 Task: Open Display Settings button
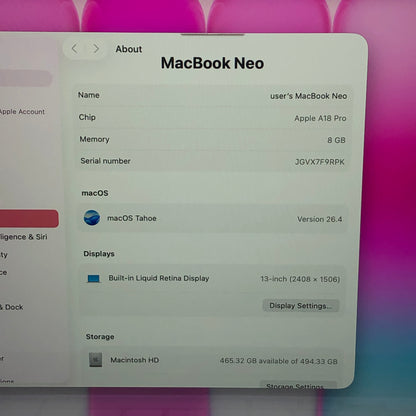click(301, 306)
